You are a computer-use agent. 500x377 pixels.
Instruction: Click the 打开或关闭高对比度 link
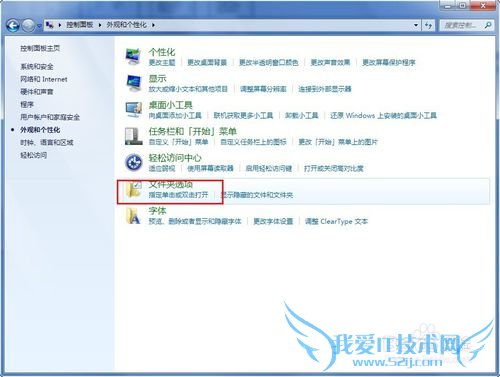click(x=334, y=168)
